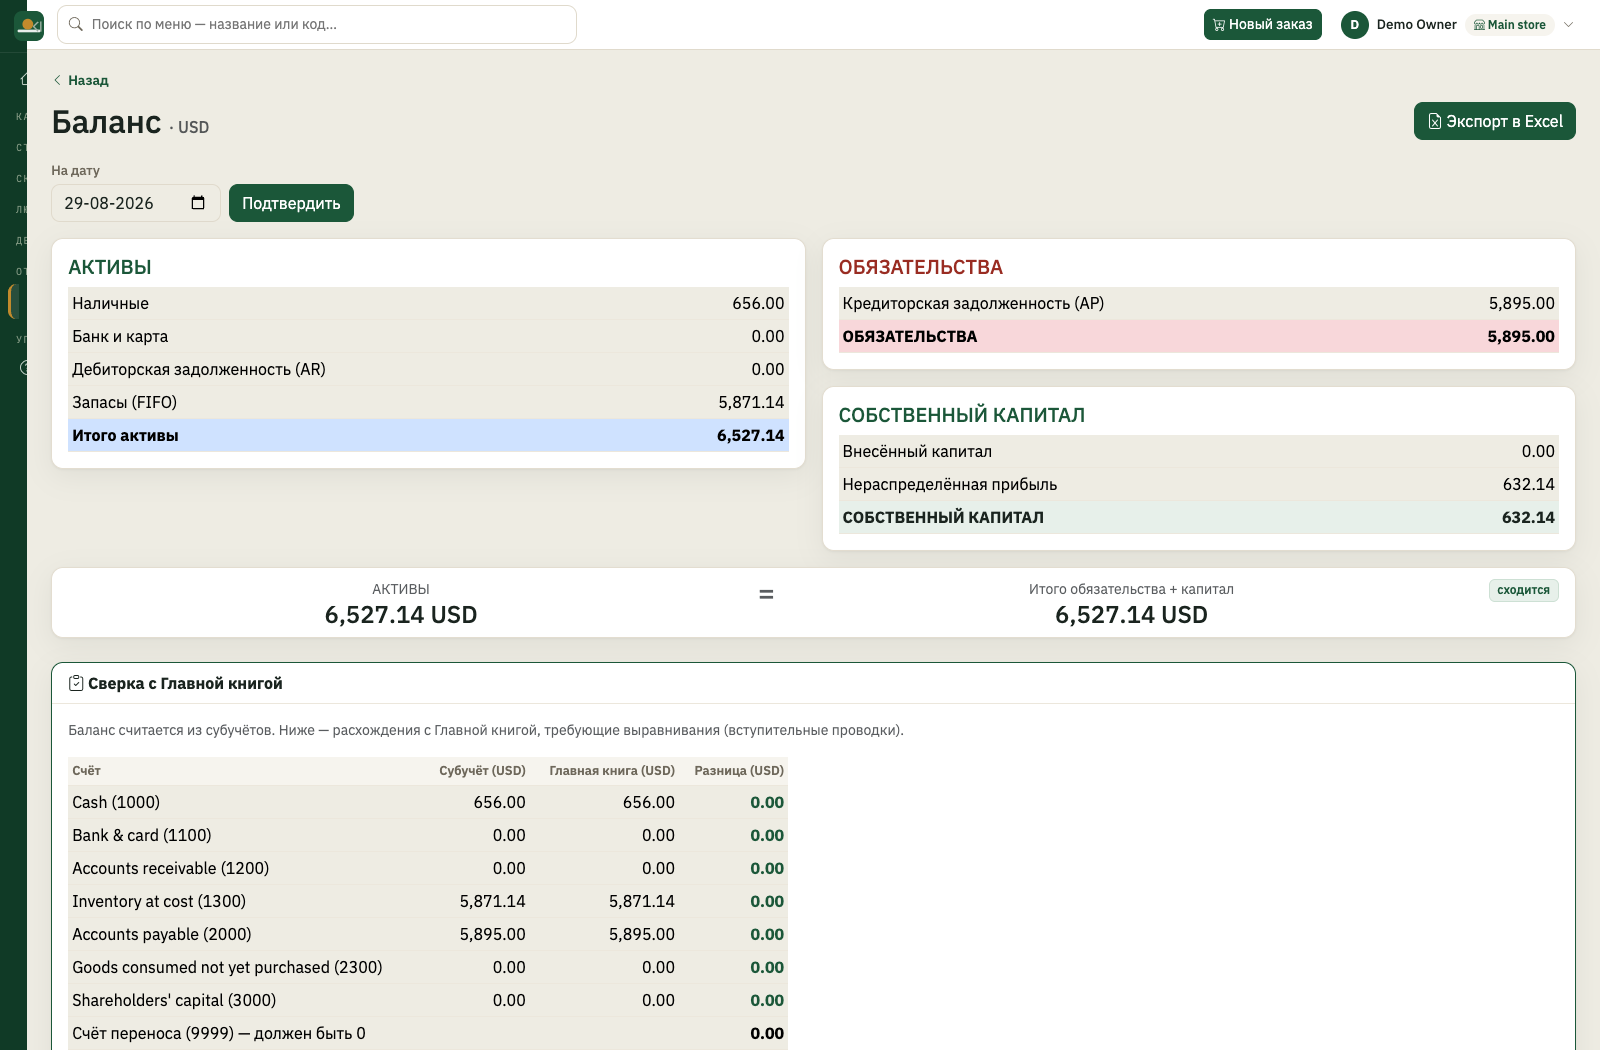Click the app logo in top-left corner
Image resolution: width=1600 pixels, height=1050 pixels.
pos(29,25)
